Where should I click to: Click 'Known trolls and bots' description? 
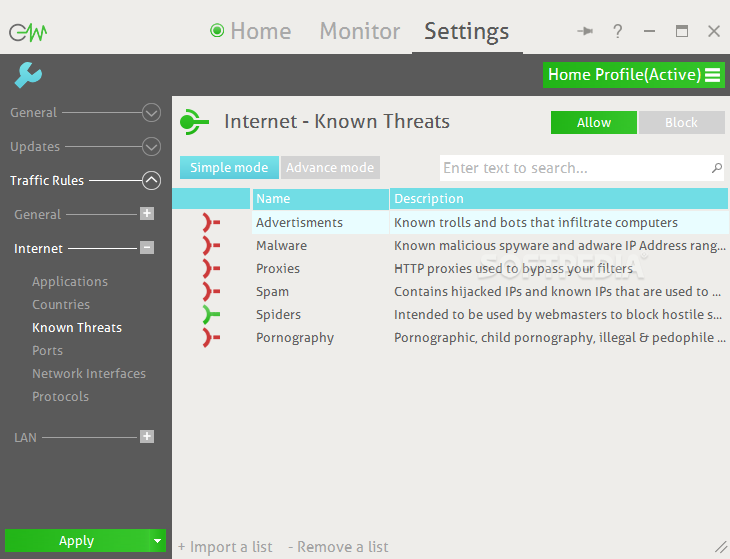click(536, 222)
